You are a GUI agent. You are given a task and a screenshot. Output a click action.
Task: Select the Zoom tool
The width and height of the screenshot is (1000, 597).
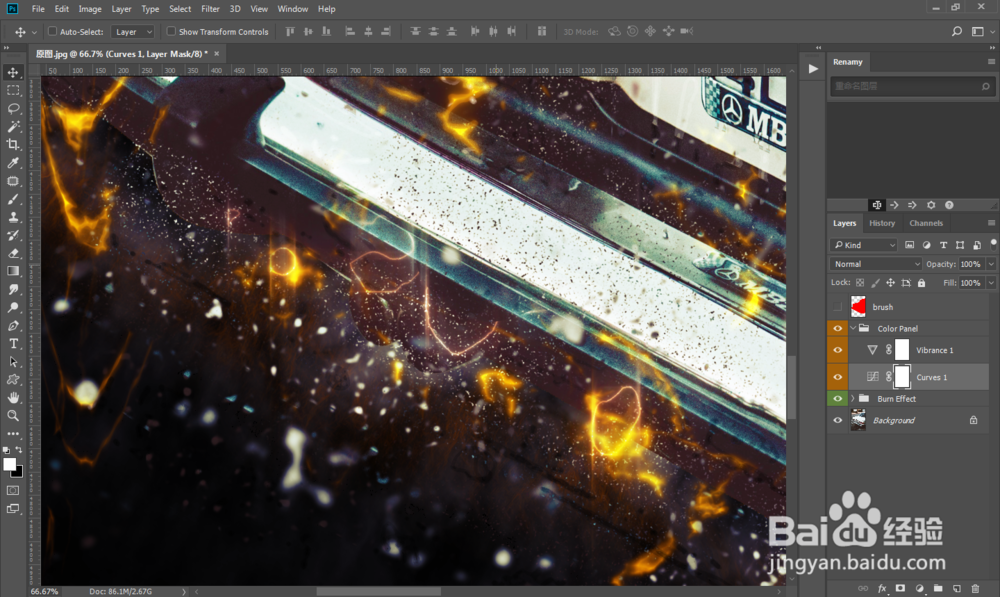click(13, 415)
